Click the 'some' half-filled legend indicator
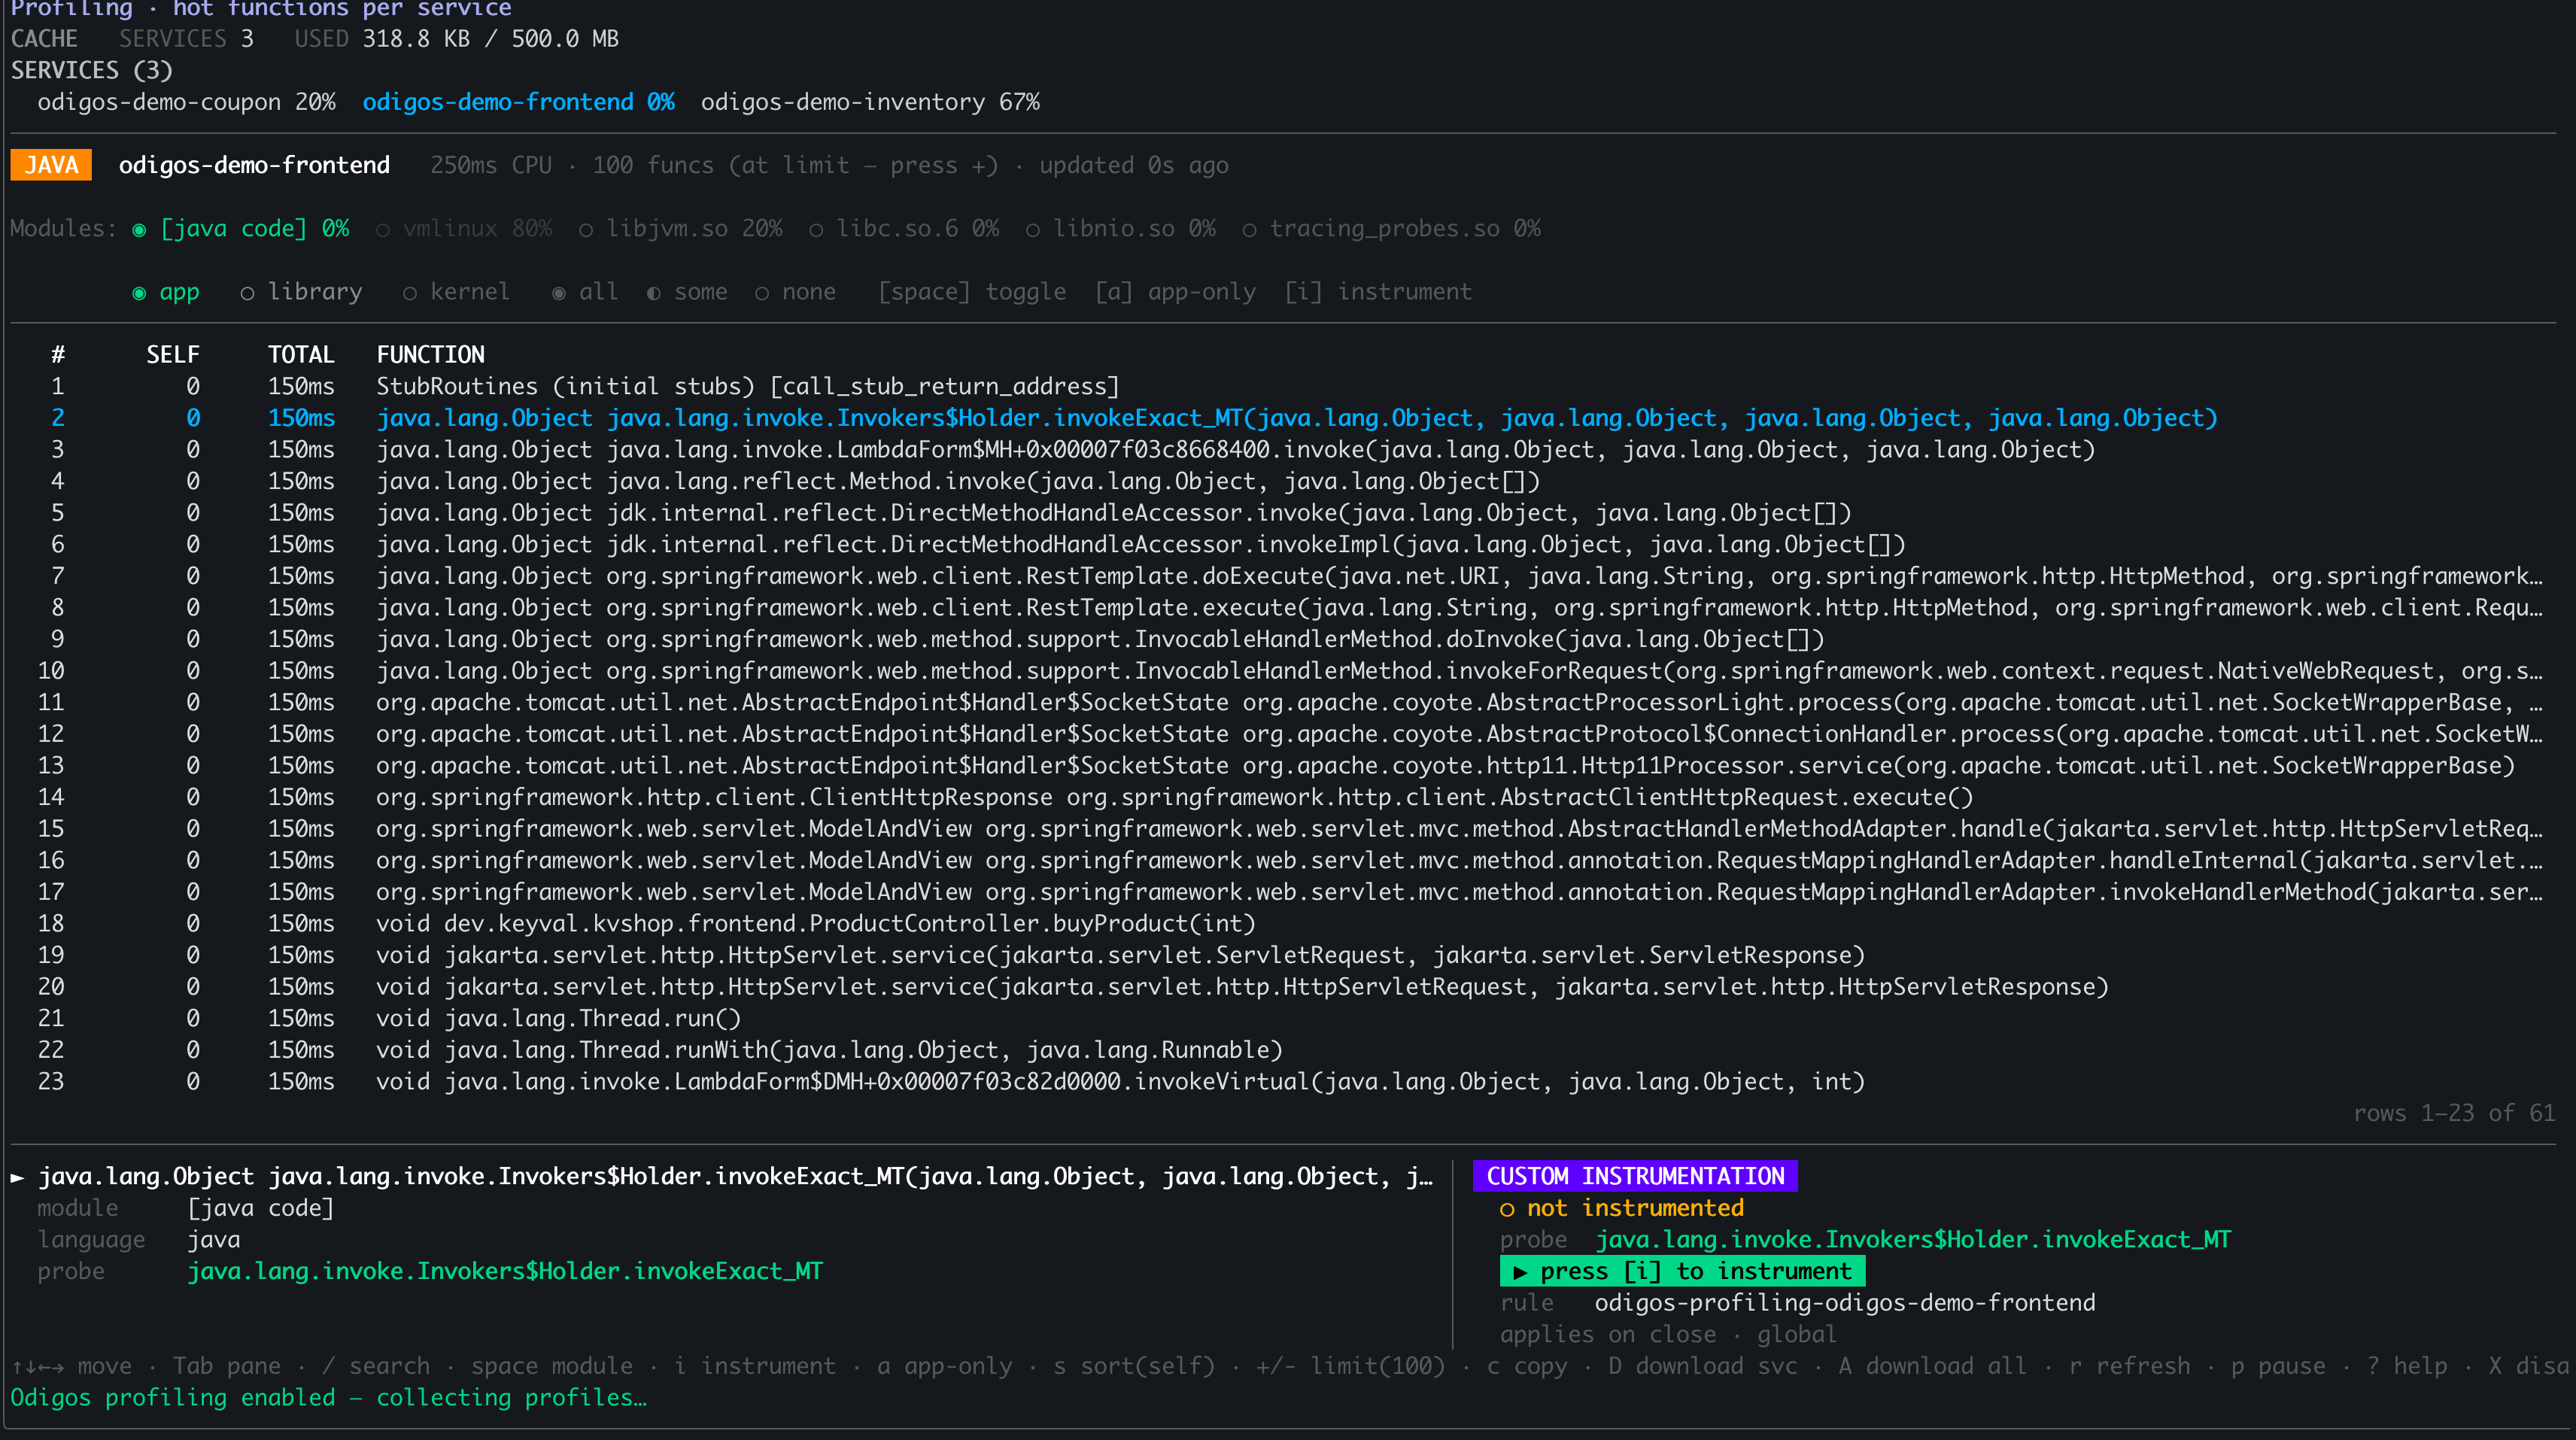Image resolution: width=2576 pixels, height=1440 pixels. [x=687, y=292]
